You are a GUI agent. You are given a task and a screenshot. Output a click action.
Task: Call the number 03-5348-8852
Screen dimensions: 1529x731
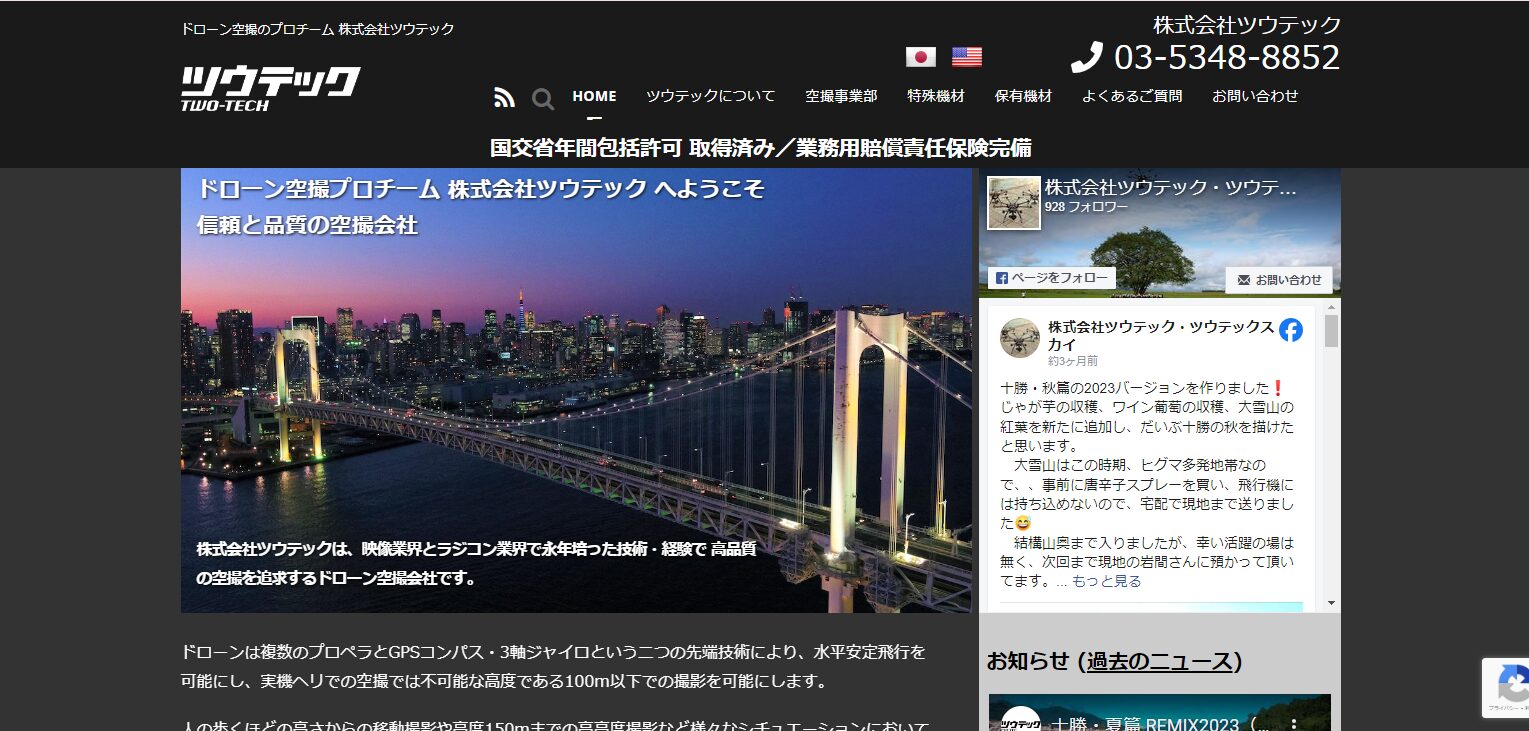(1227, 57)
